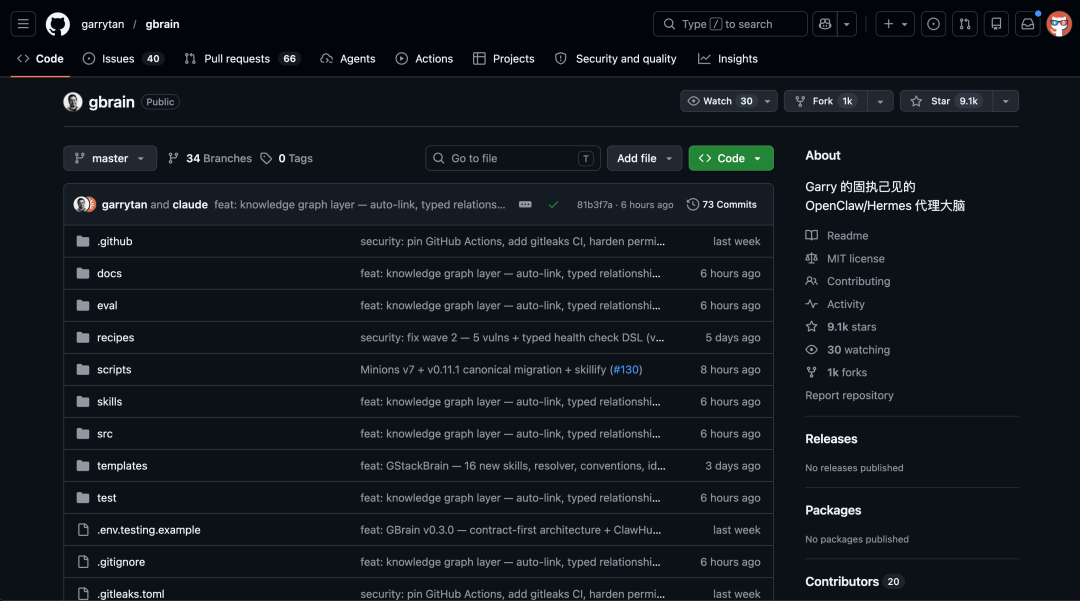Toggle Watch for the repository
The image size is (1080, 601).
pos(719,101)
